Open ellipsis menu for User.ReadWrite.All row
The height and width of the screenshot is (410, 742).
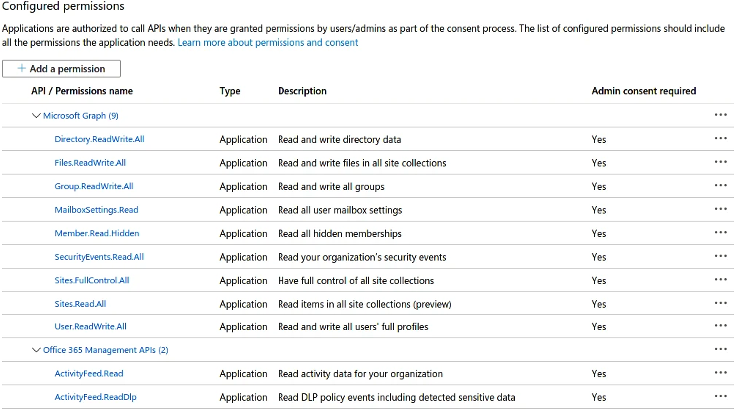(x=720, y=326)
